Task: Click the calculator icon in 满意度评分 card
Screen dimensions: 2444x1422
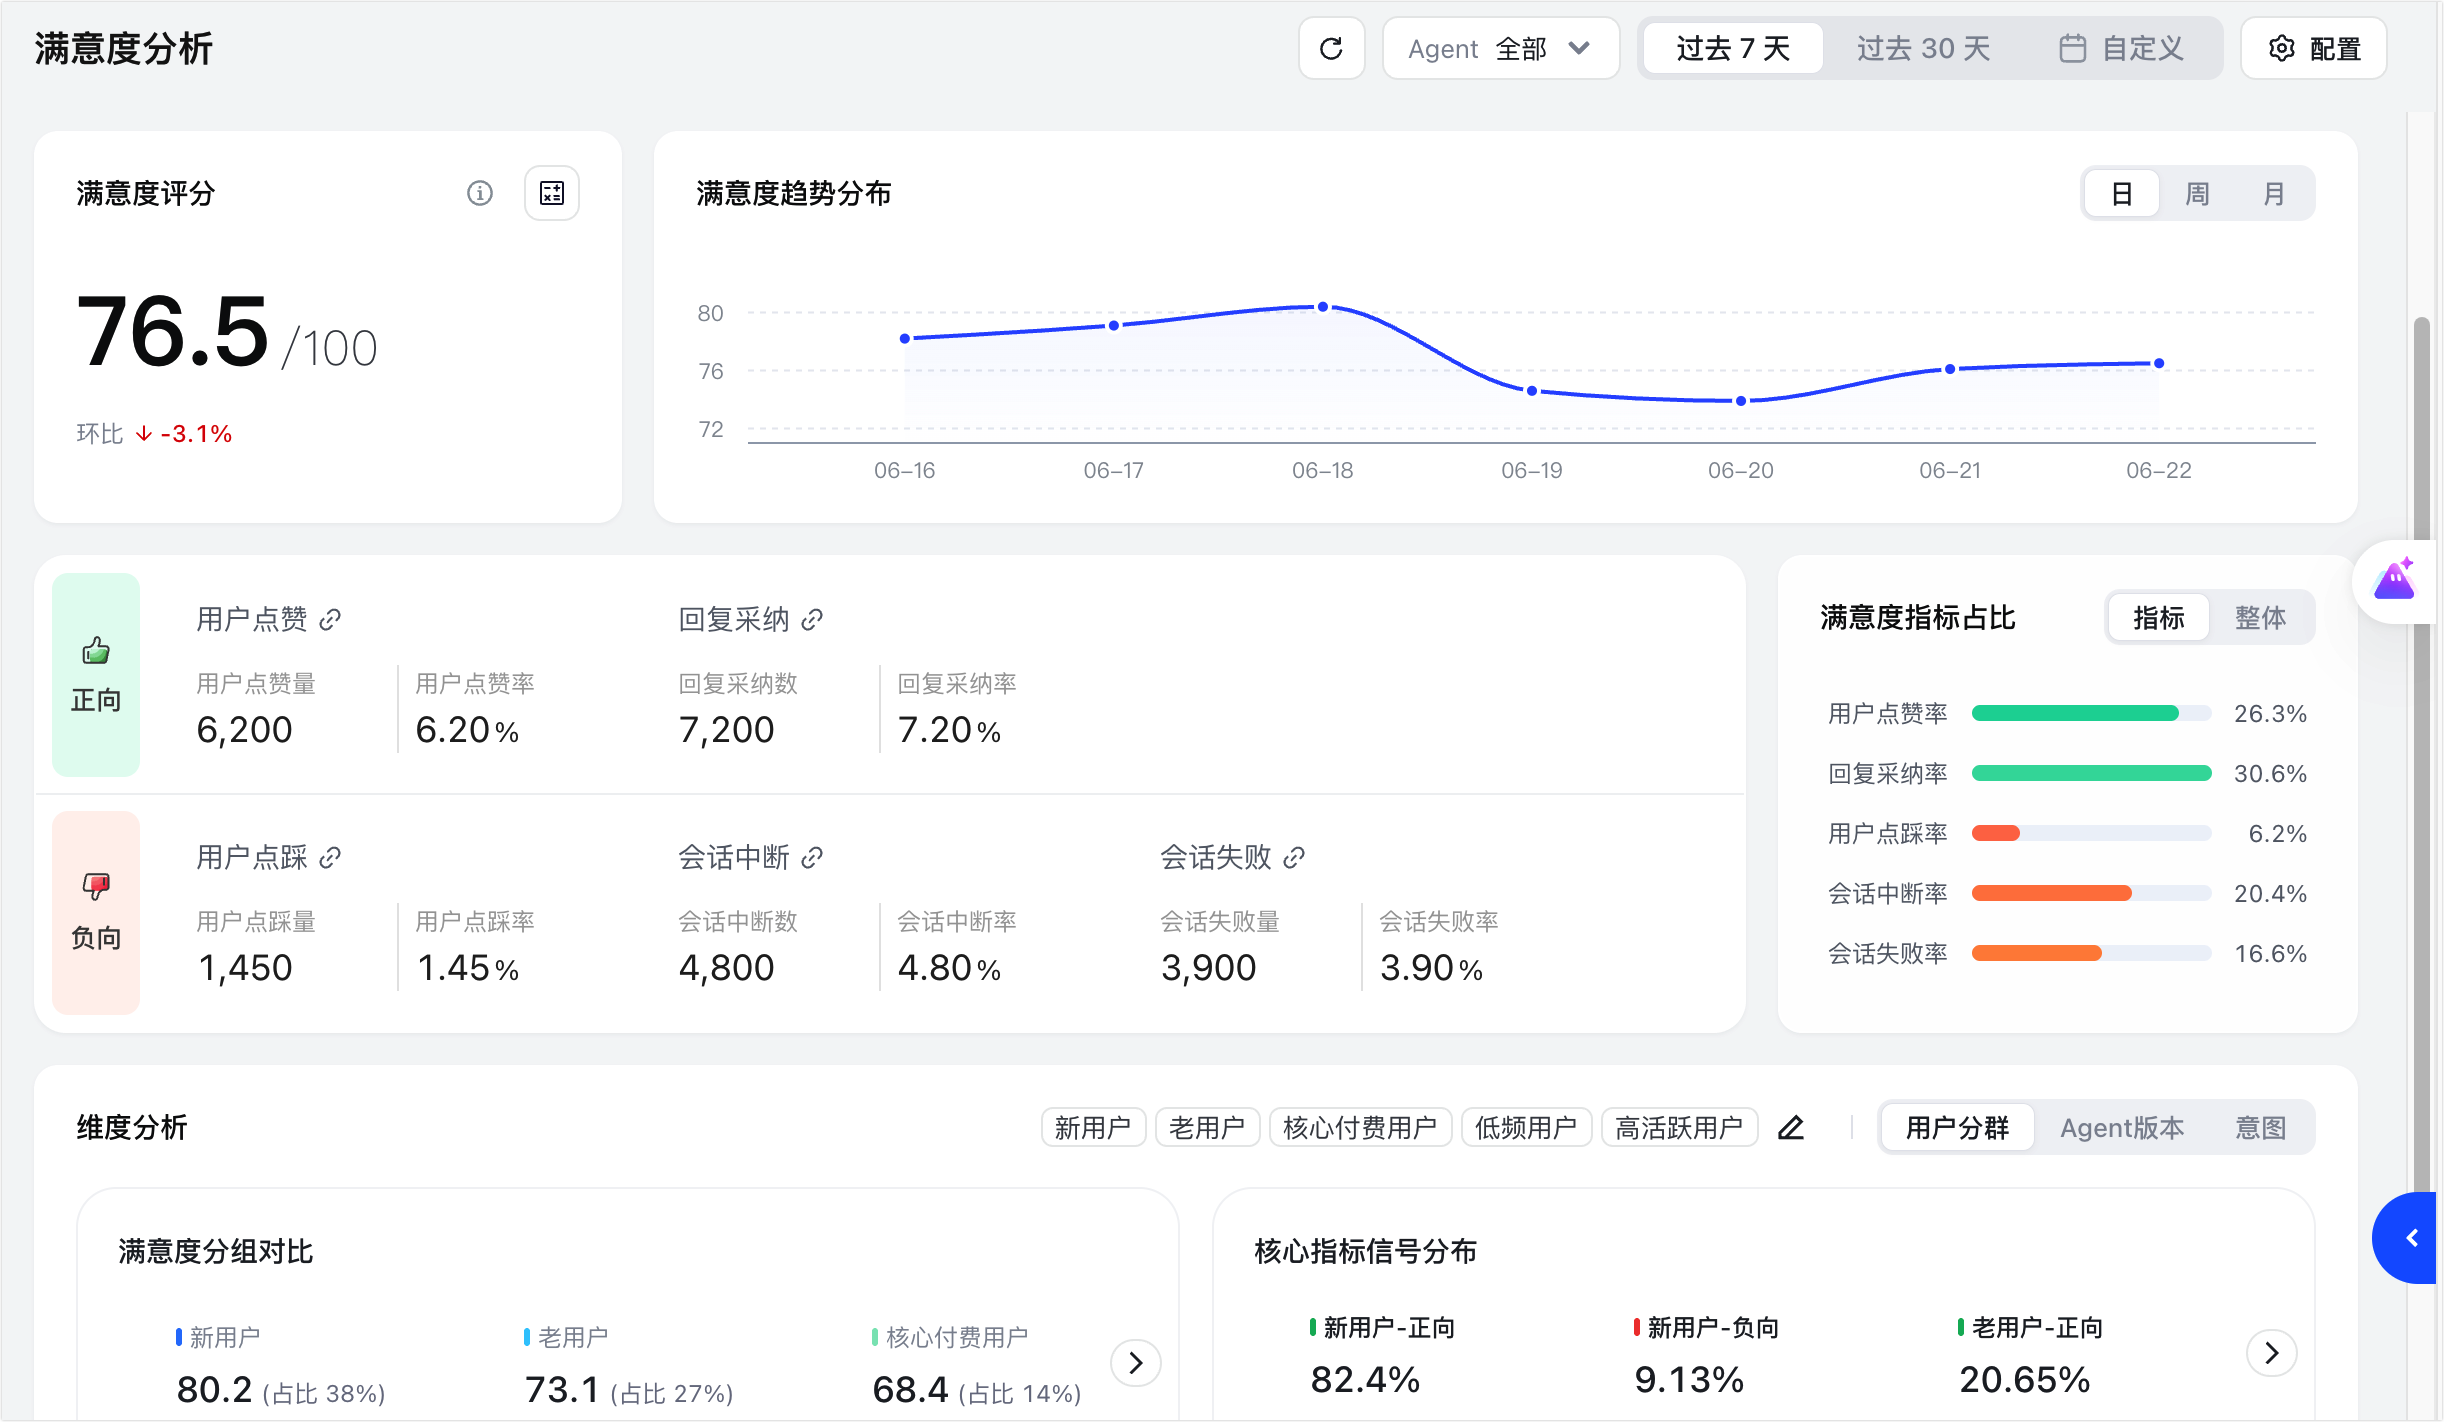Action: click(x=552, y=193)
